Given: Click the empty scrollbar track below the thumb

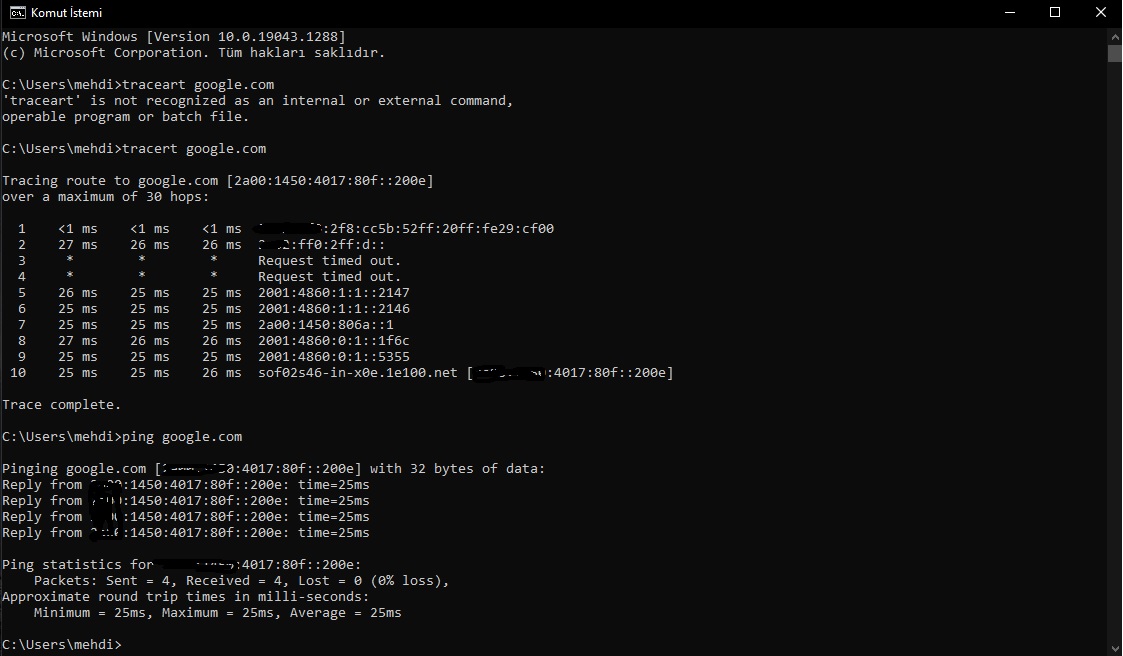Looking at the screenshot, I should [x=1114, y=351].
